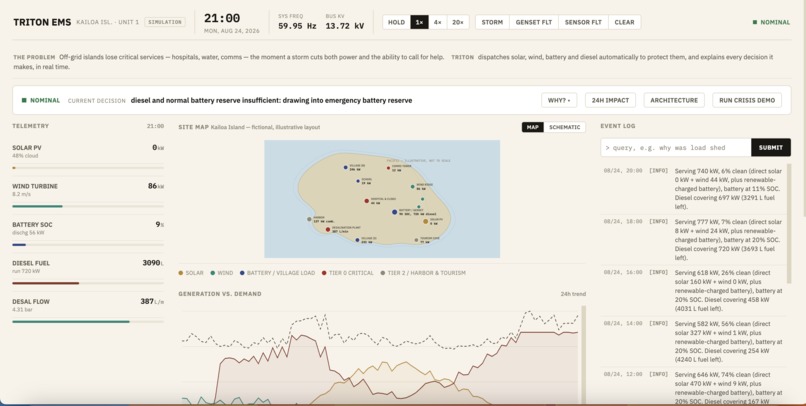Click the Wind Turbine 86 kW value
Screen dimensions: 806x406
click(x=156, y=186)
